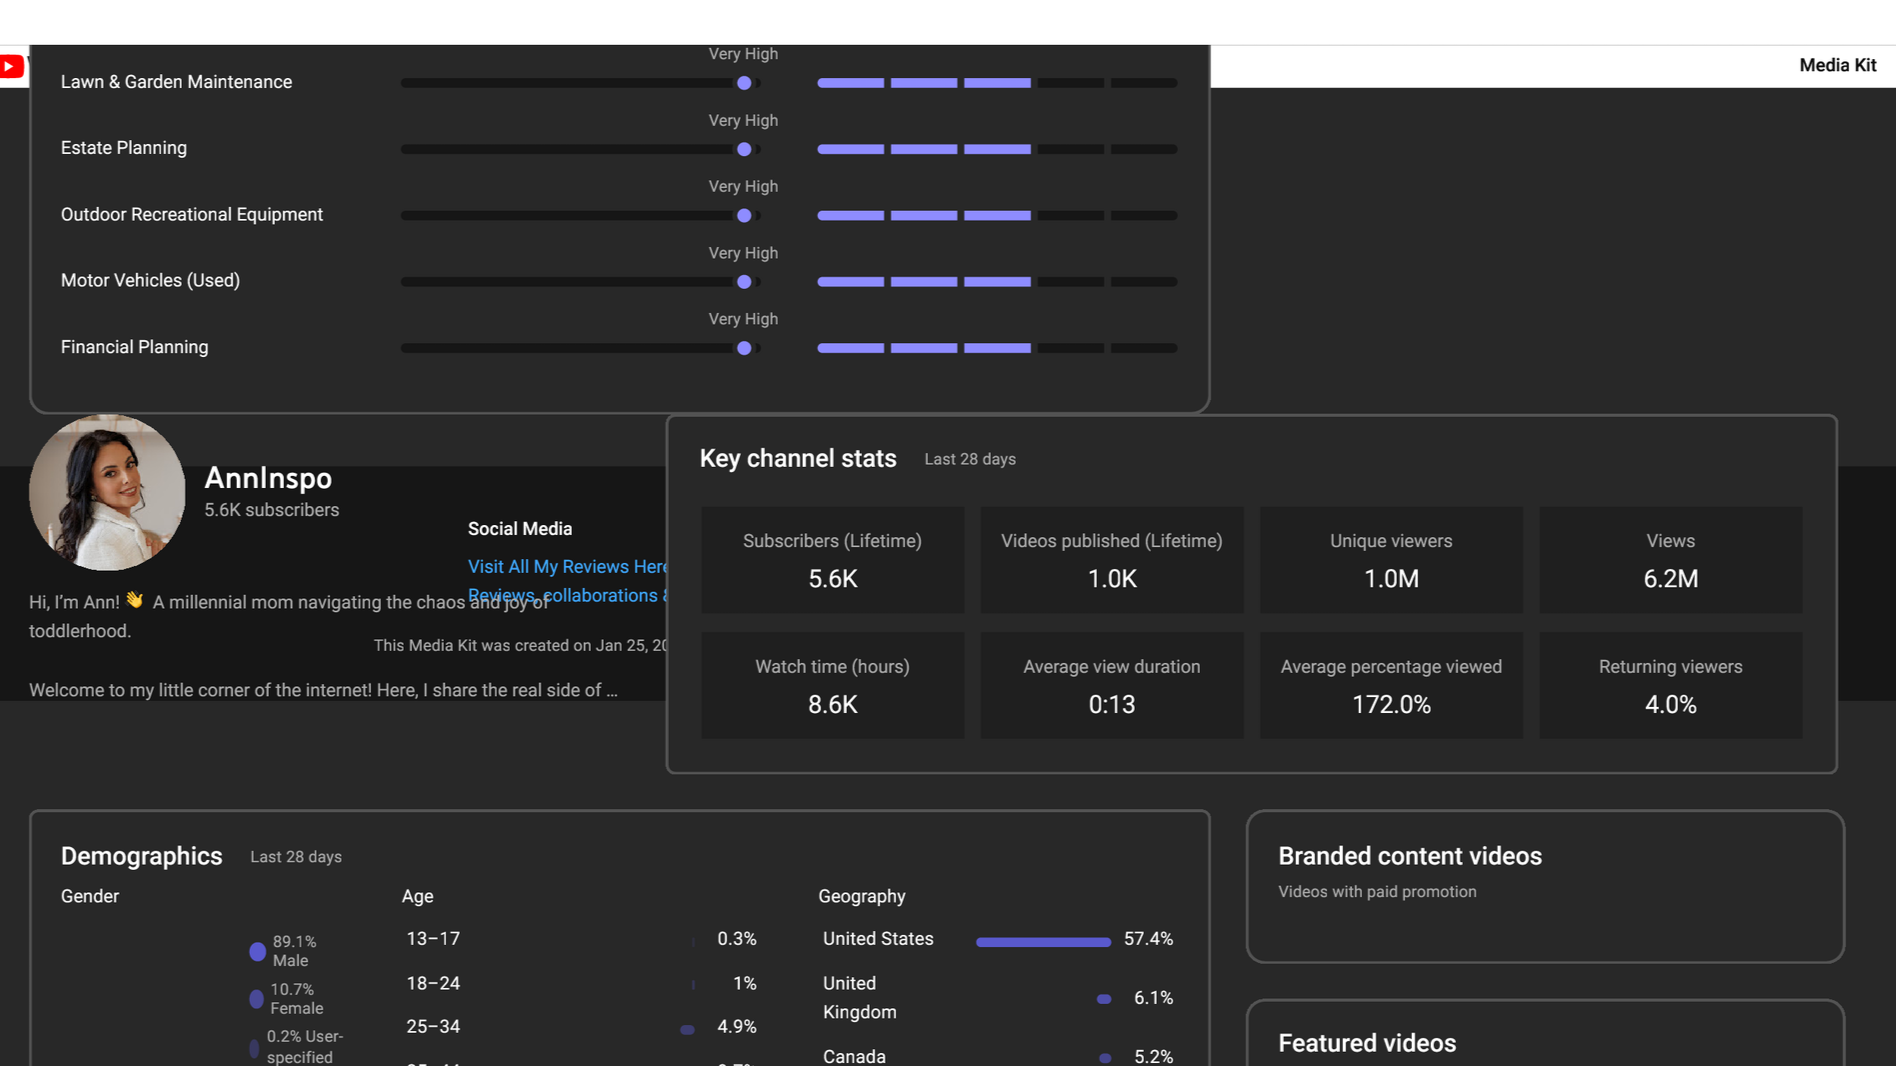Screen dimensions: 1896x1066
Task: Click Estate Planning segmented bar
Action: click(x=997, y=149)
